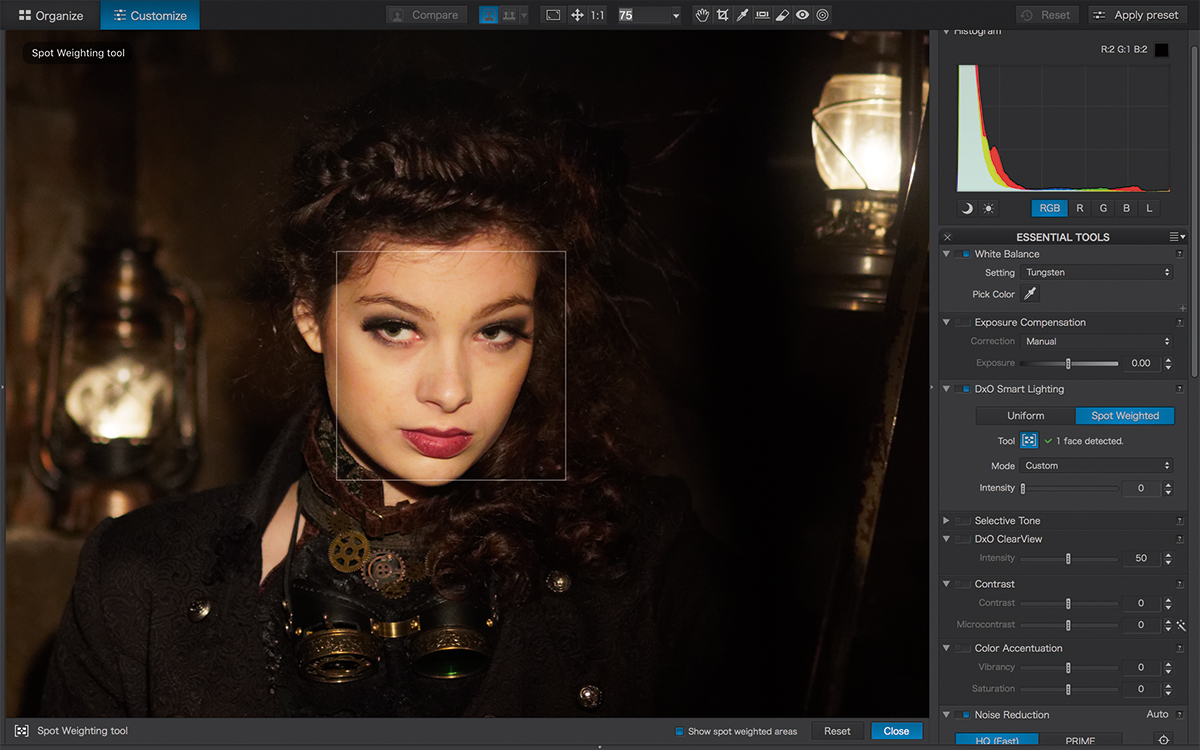
Task: Collapse the DxO ClearView section
Action: 946,539
